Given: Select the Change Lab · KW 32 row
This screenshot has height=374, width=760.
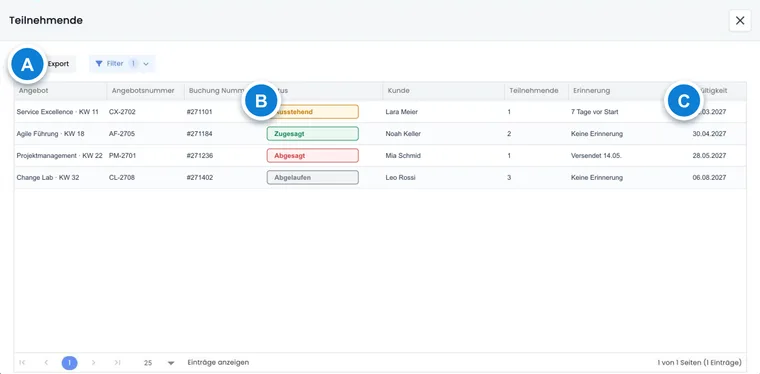Looking at the screenshot, I should tap(380, 177).
